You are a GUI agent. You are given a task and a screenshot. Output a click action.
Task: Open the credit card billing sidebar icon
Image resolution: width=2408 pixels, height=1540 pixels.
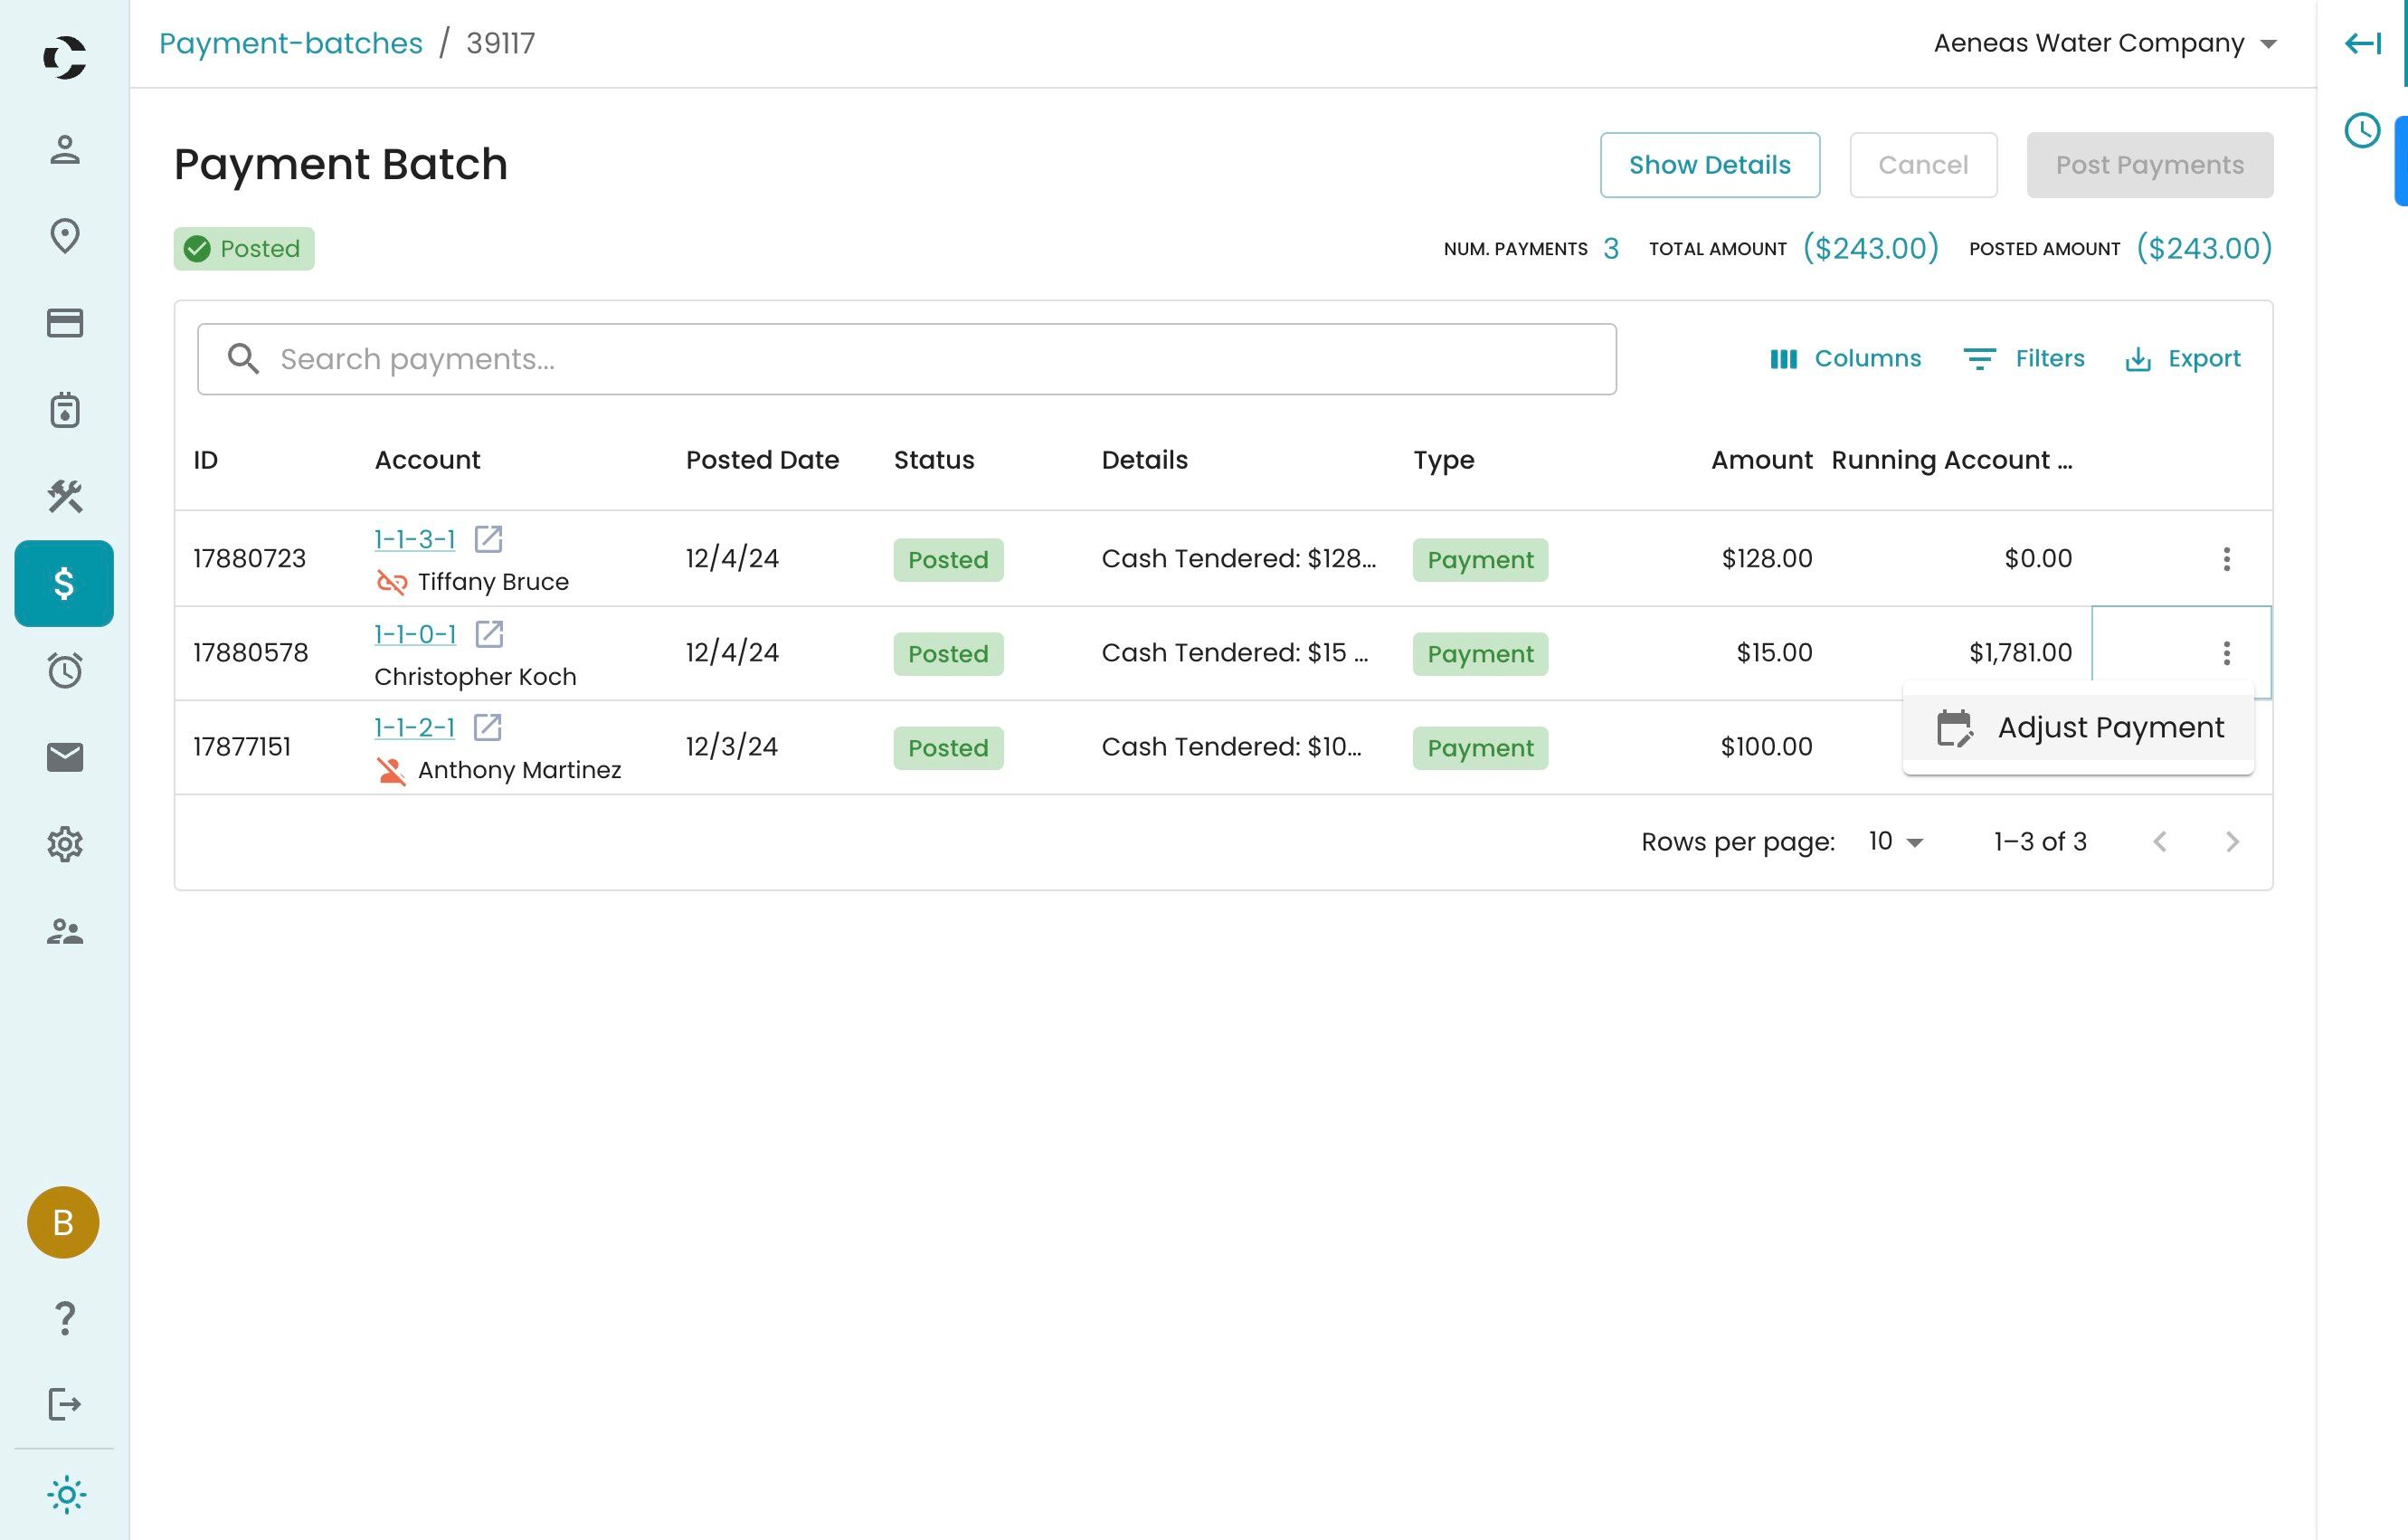click(x=65, y=323)
